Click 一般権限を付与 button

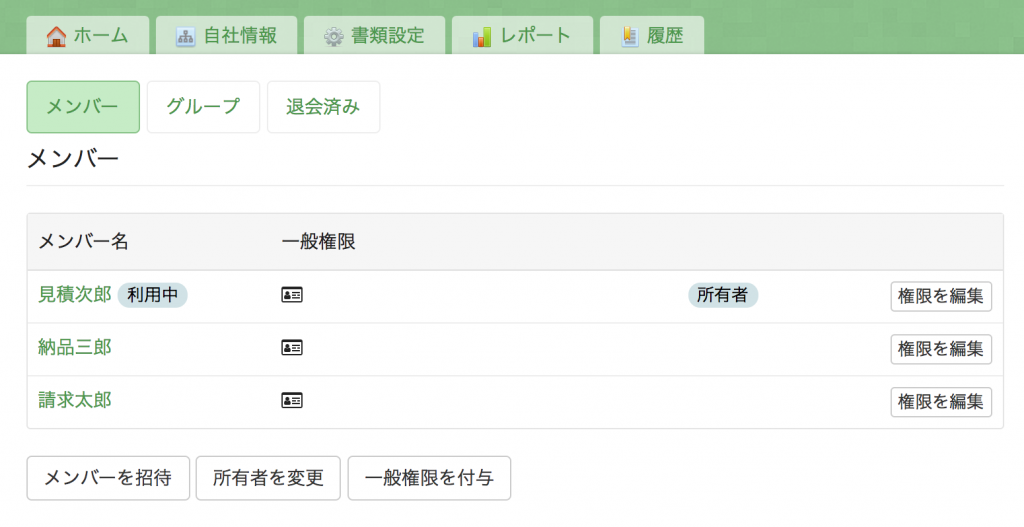[x=429, y=478]
